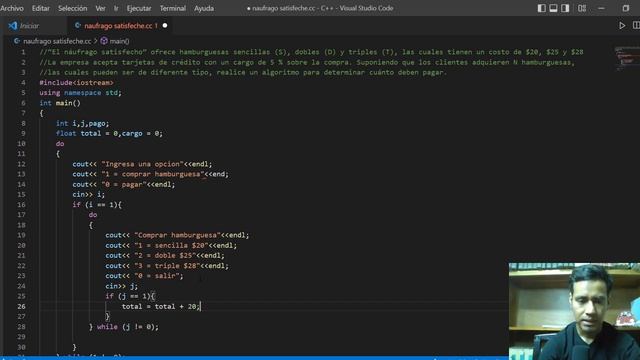Viewport: 640px width, 360px height.
Task: Open the Archivo menu
Action: coord(11,8)
